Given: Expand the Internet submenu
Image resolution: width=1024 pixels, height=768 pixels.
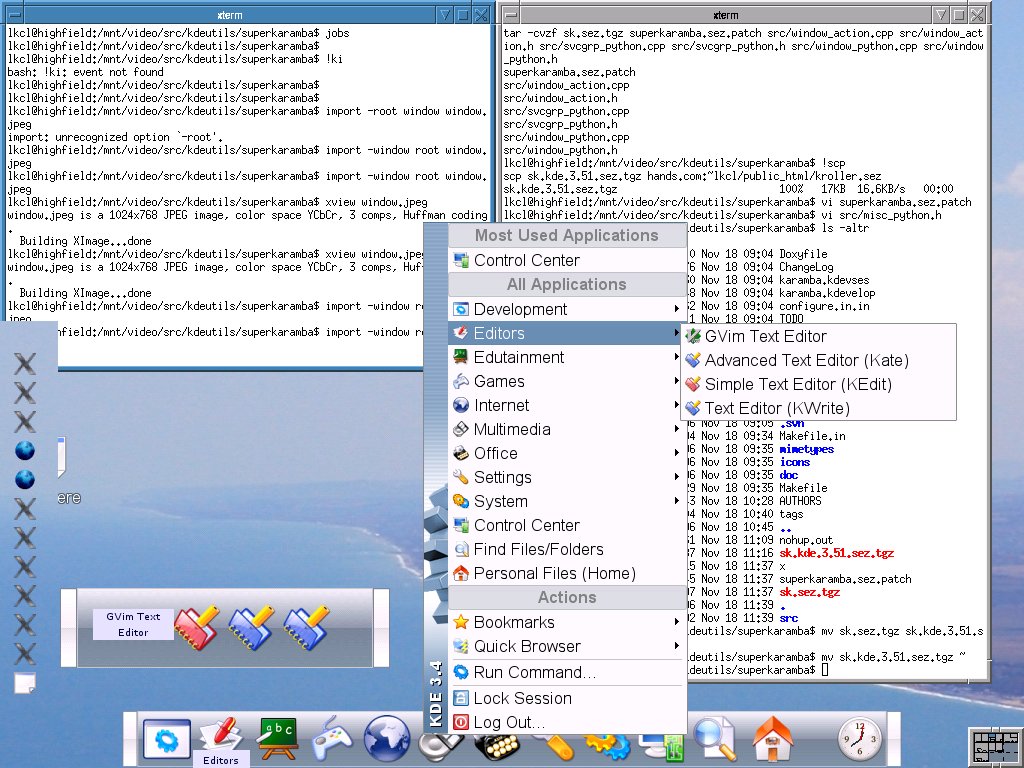Looking at the screenshot, I should coord(567,406).
